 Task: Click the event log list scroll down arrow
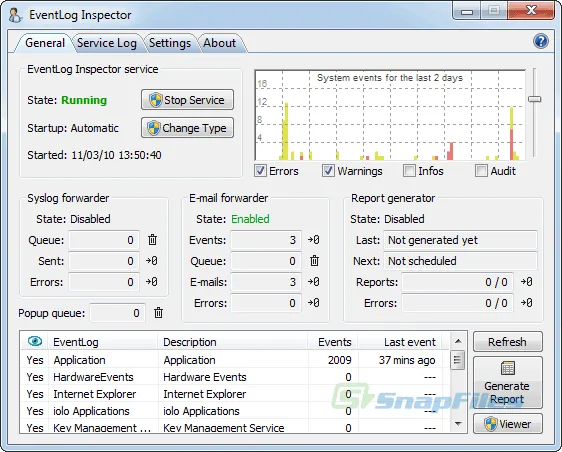click(x=458, y=424)
